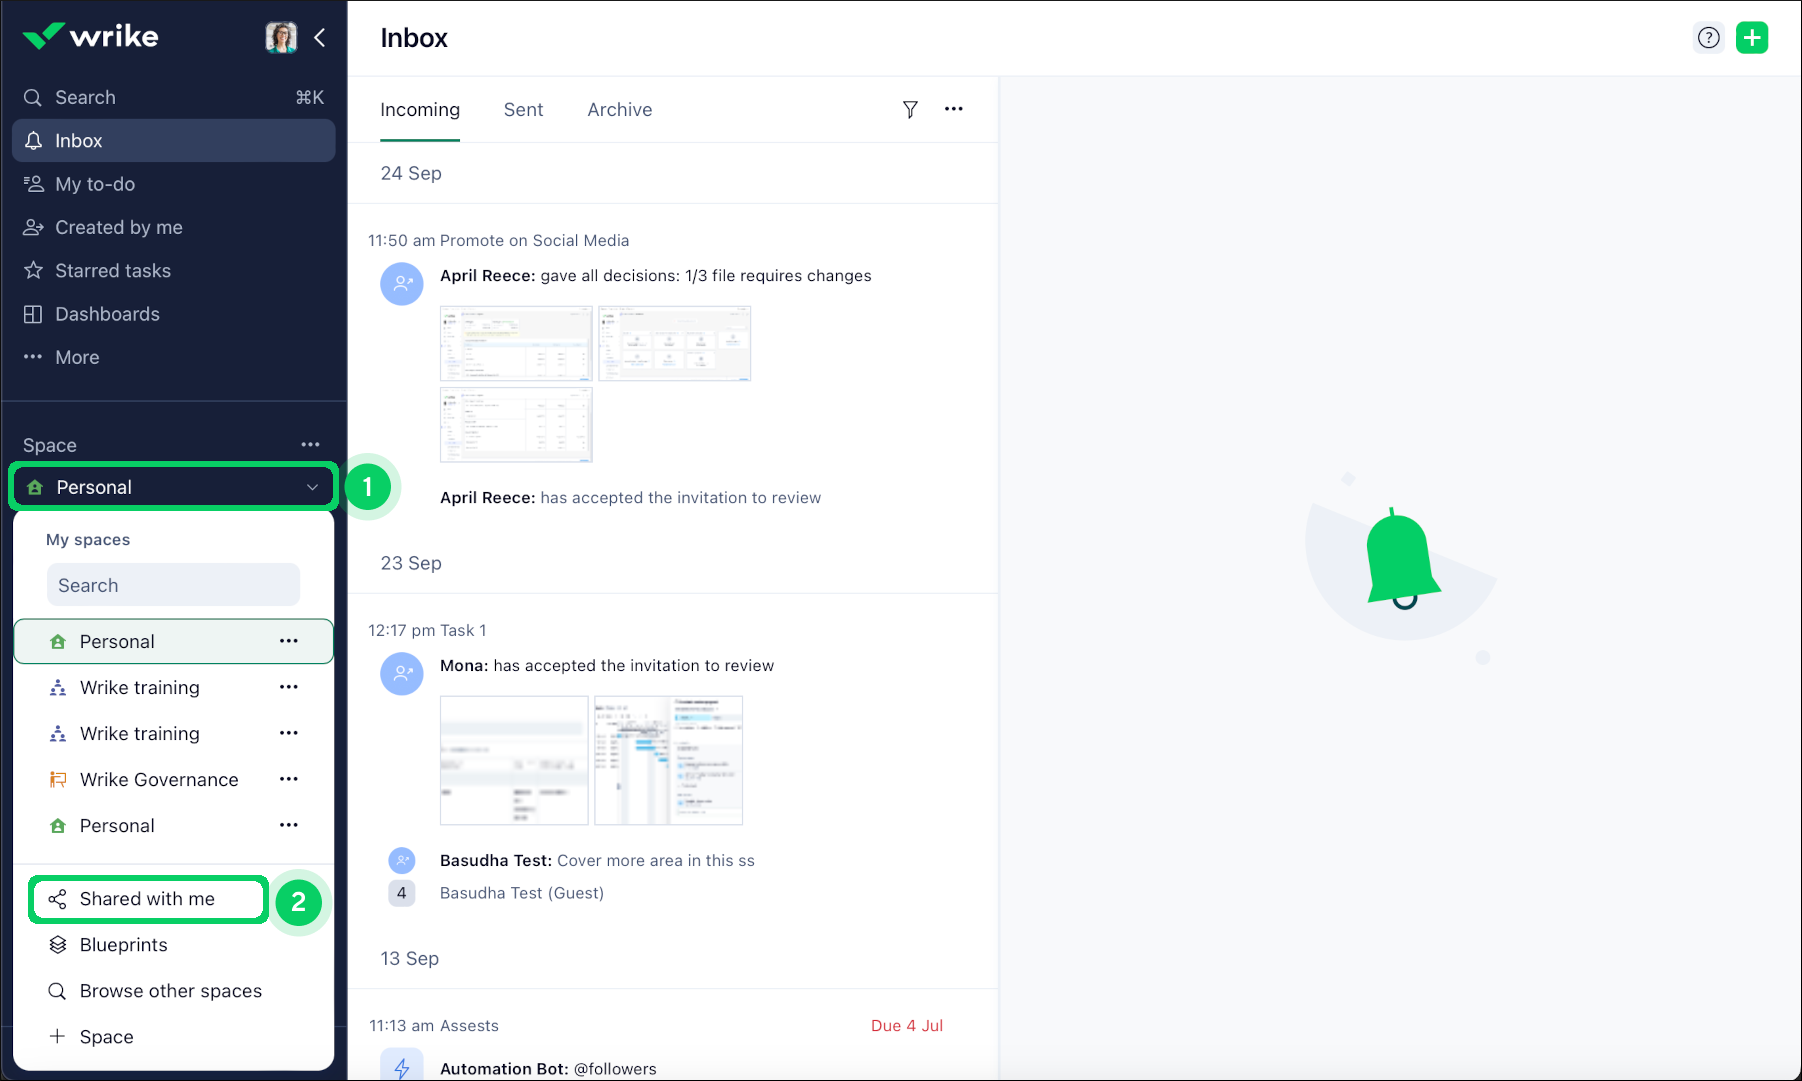Screen dimensions: 1802x1081
Task: Open Search in the sidebar
Action: [x=173, y=97]
